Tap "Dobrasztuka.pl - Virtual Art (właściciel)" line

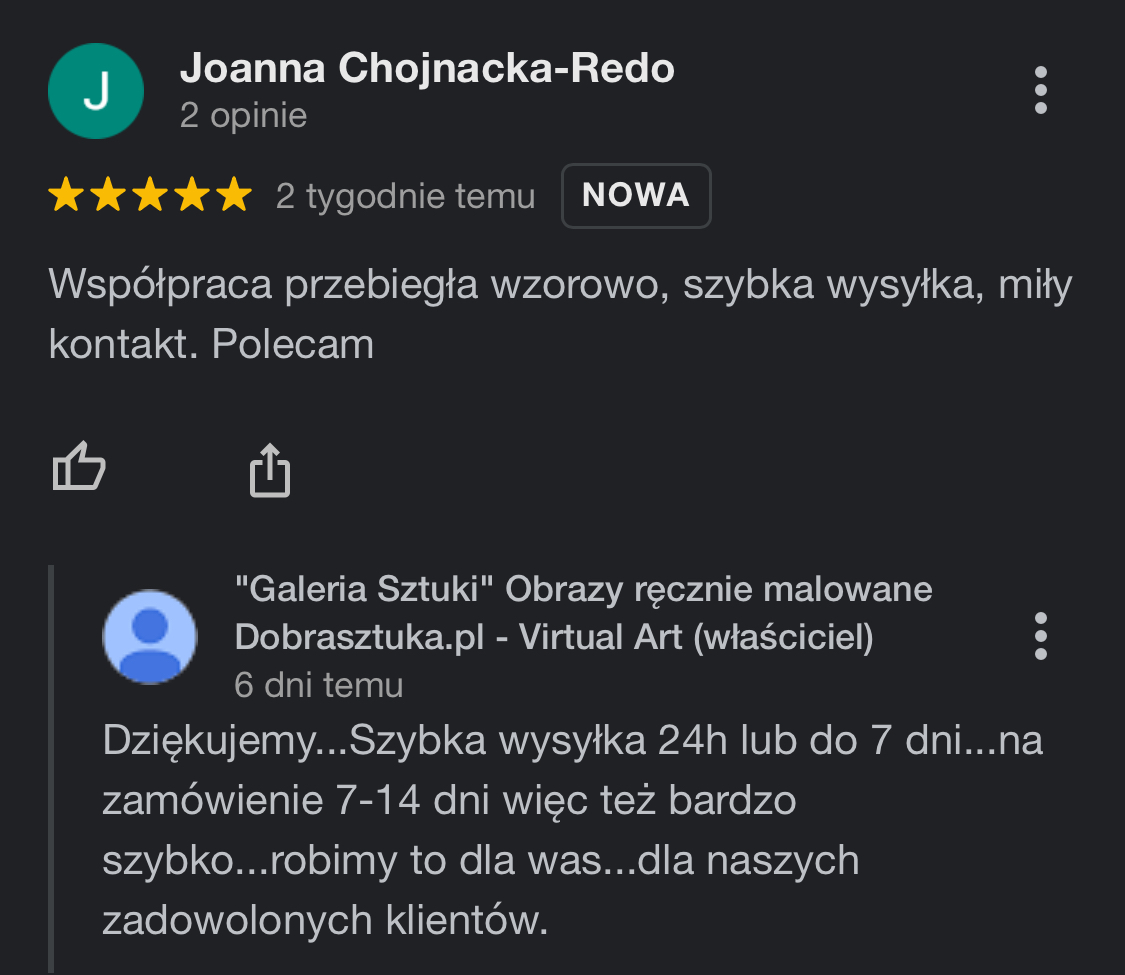[553, 637]
